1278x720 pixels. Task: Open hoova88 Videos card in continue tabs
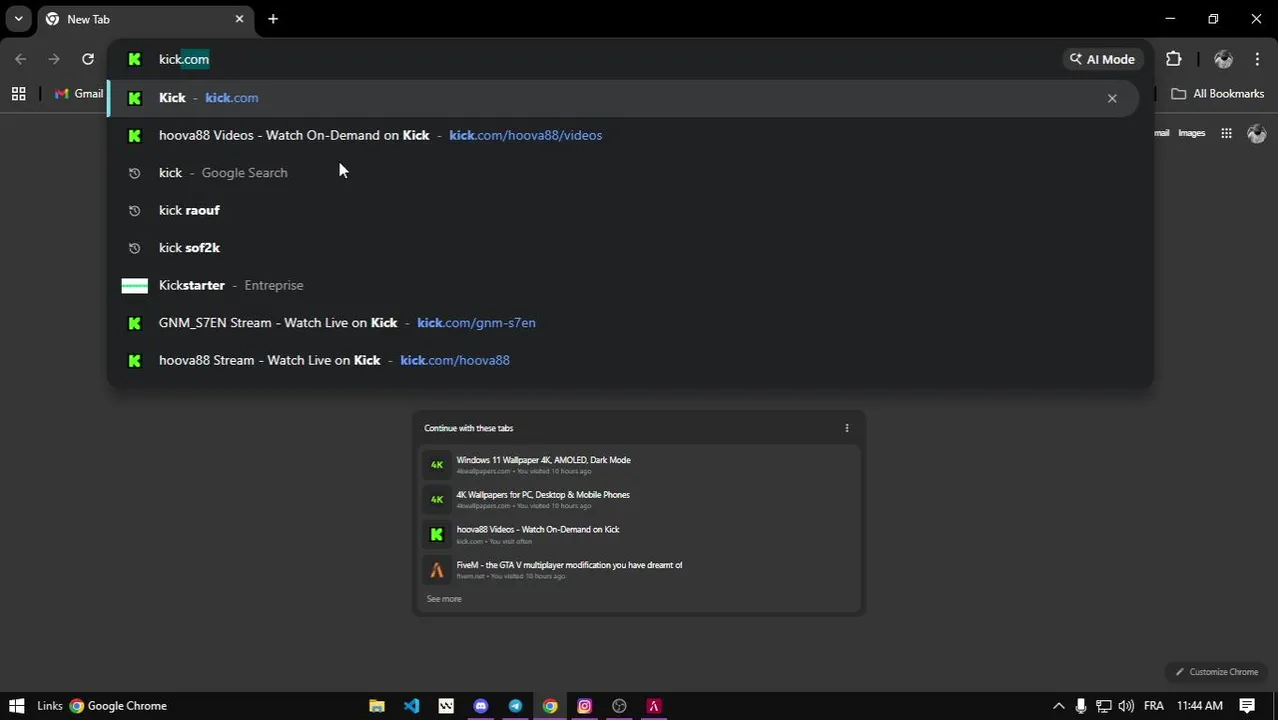pos(639,535)
